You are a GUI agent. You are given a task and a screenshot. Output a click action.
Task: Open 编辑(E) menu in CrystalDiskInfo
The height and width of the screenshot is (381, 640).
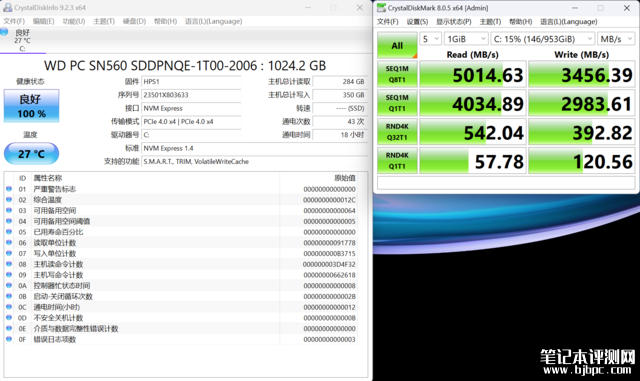coord(43,21)
